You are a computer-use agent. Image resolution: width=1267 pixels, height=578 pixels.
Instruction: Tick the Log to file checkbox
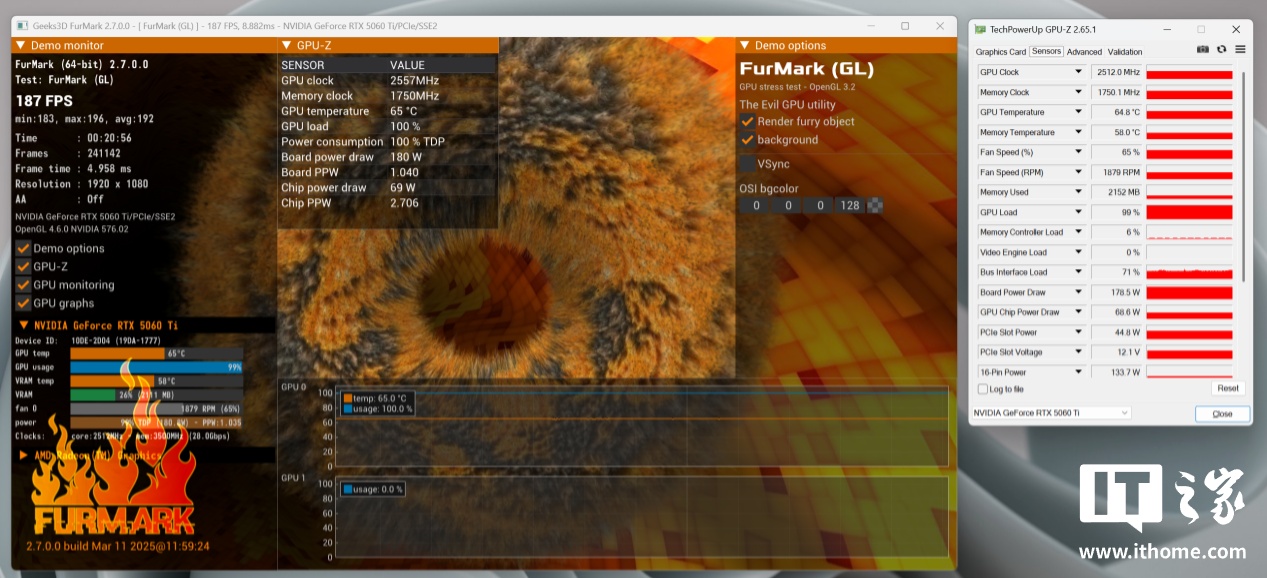click(x=982, y=389)
